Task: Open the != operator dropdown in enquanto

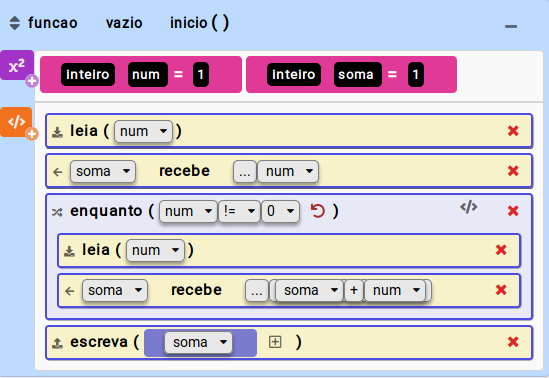Action: (239, 211)
